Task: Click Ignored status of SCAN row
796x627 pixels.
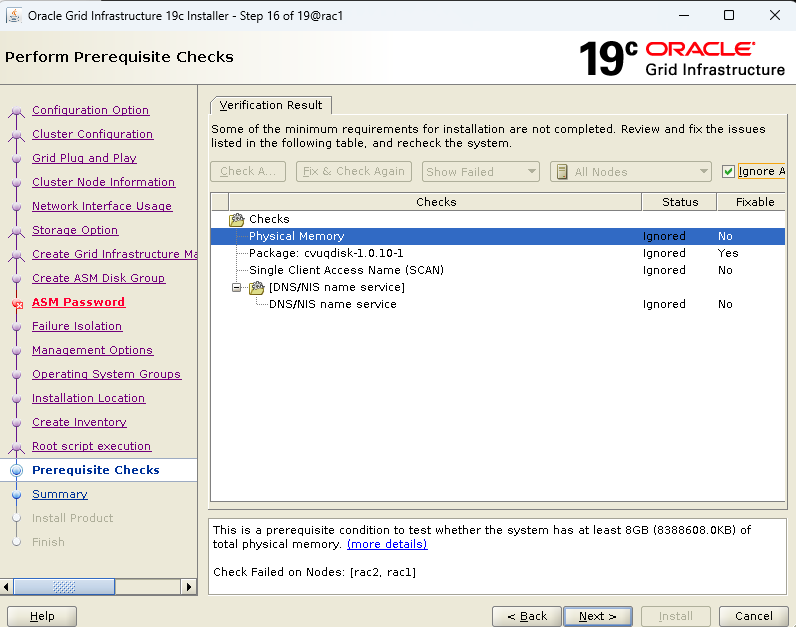Action: coord(664,270)
